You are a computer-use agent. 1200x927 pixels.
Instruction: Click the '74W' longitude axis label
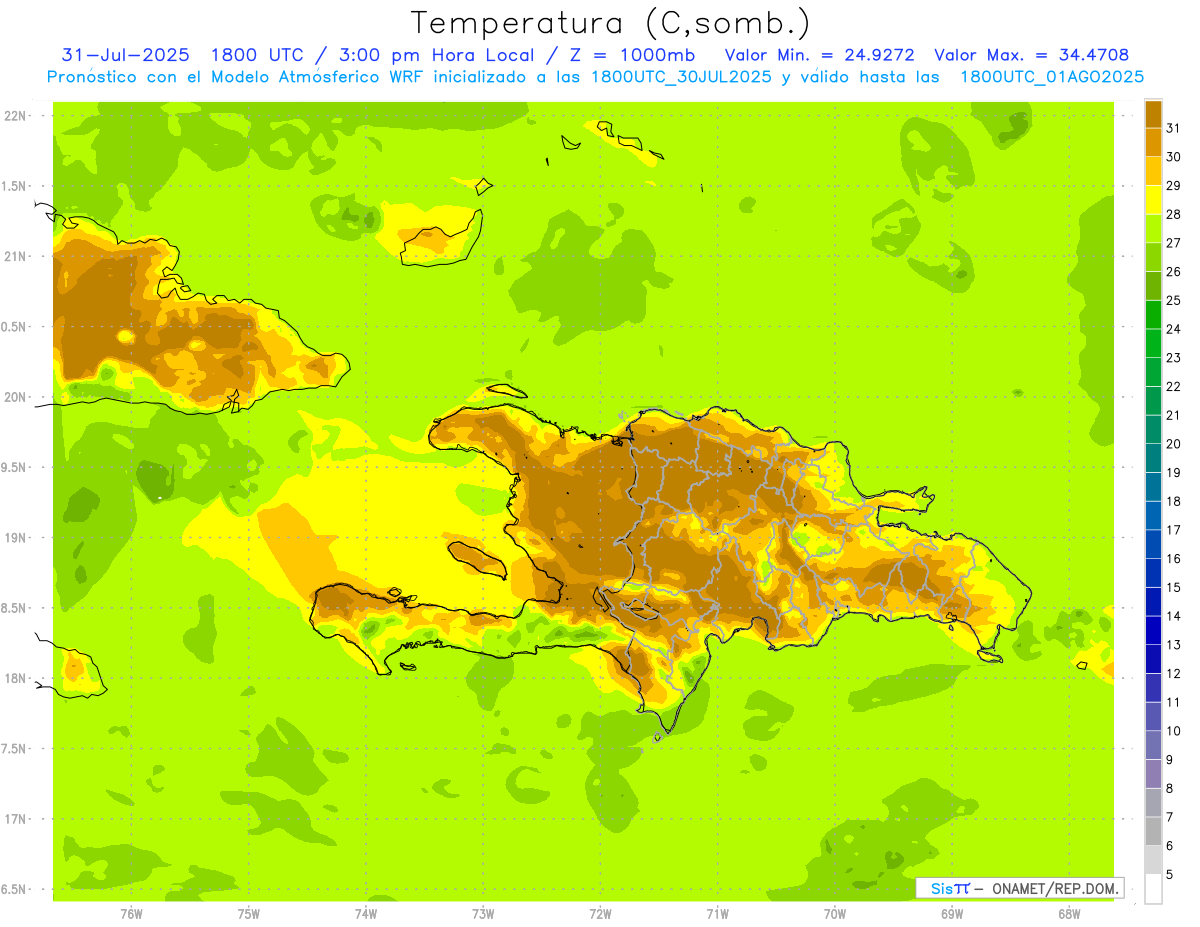[x=366, y=914]
